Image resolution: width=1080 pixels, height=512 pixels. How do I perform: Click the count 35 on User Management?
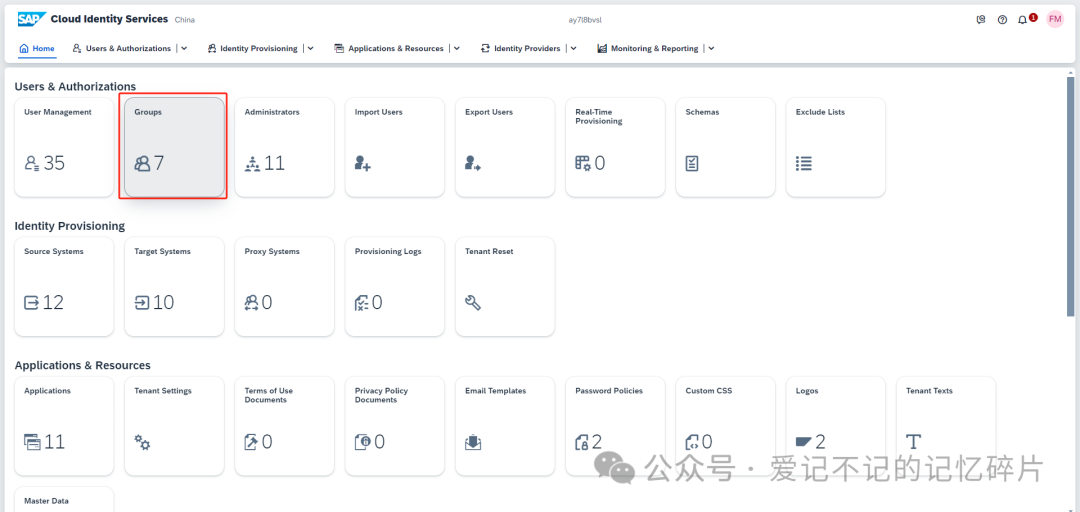click(x=54, y=163)
